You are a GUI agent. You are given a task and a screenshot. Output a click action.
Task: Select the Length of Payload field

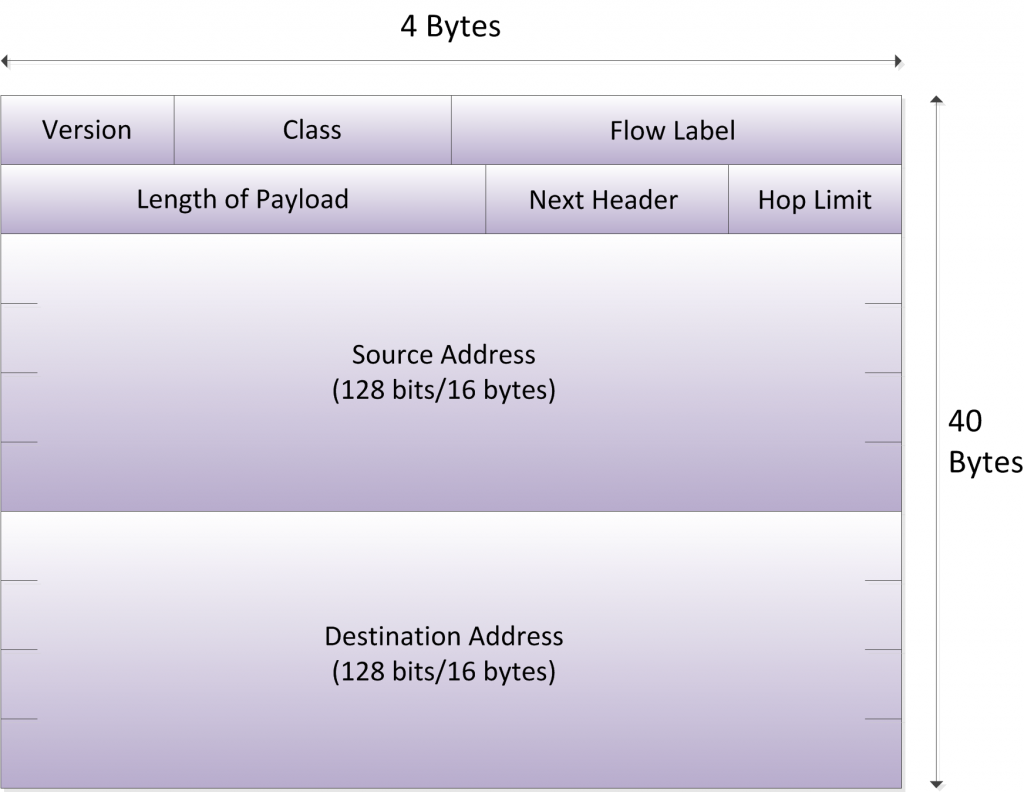pos(243,199)
